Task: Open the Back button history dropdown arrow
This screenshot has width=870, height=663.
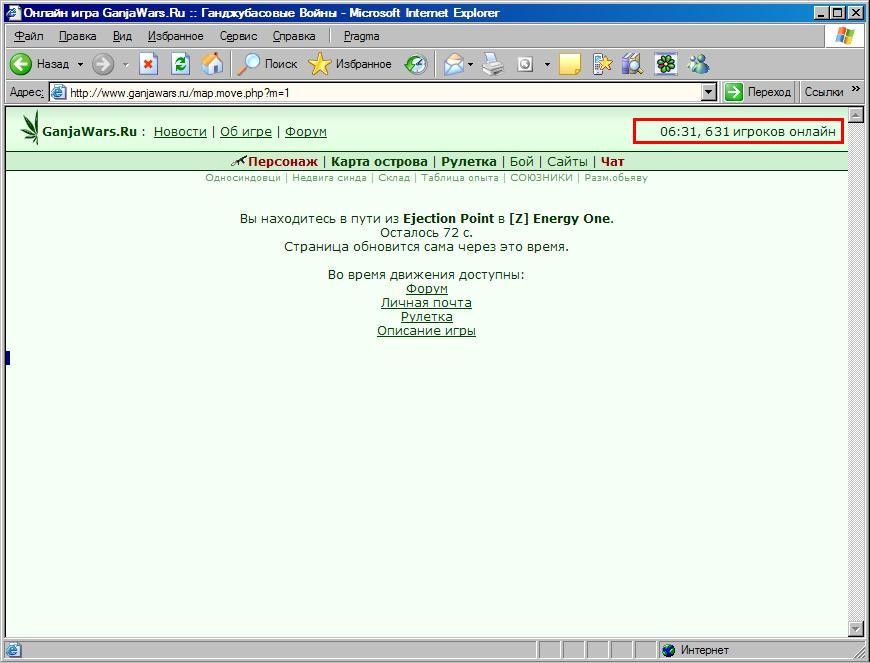Action: pos(80,64)
